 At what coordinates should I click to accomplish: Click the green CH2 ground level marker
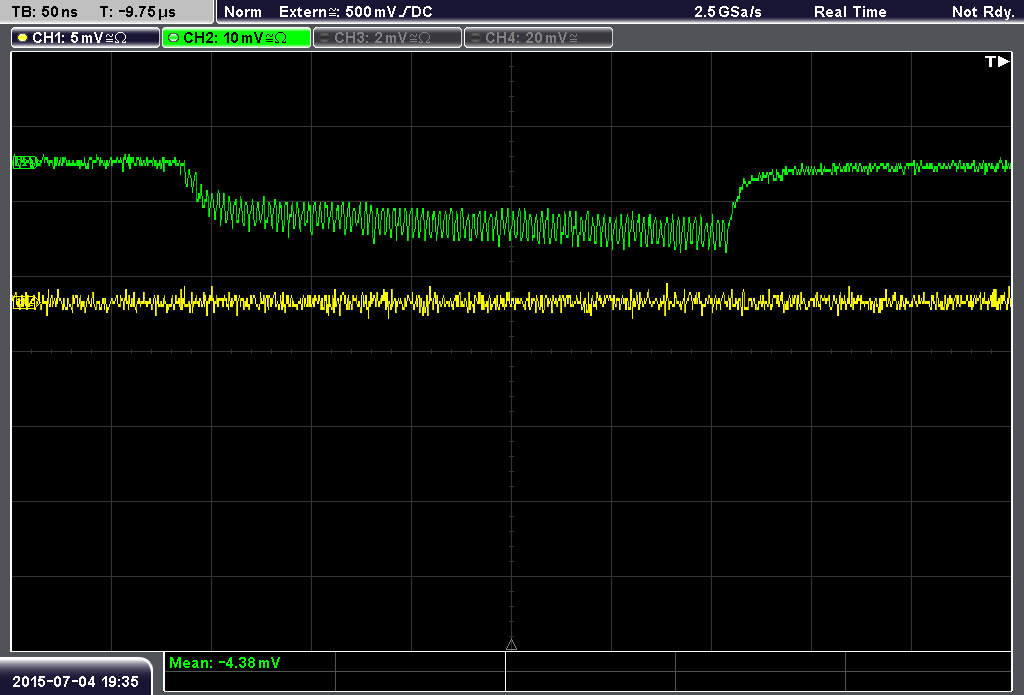(x=25, y=162)
